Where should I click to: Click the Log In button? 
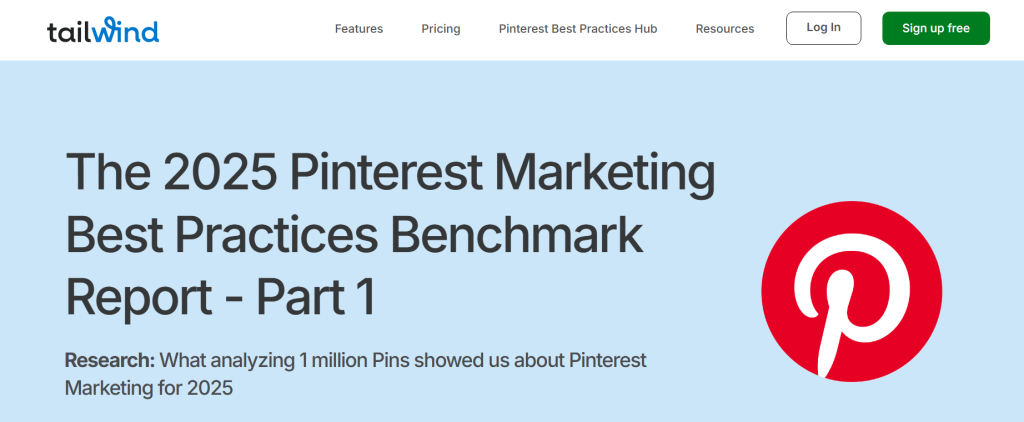[823, 28]
